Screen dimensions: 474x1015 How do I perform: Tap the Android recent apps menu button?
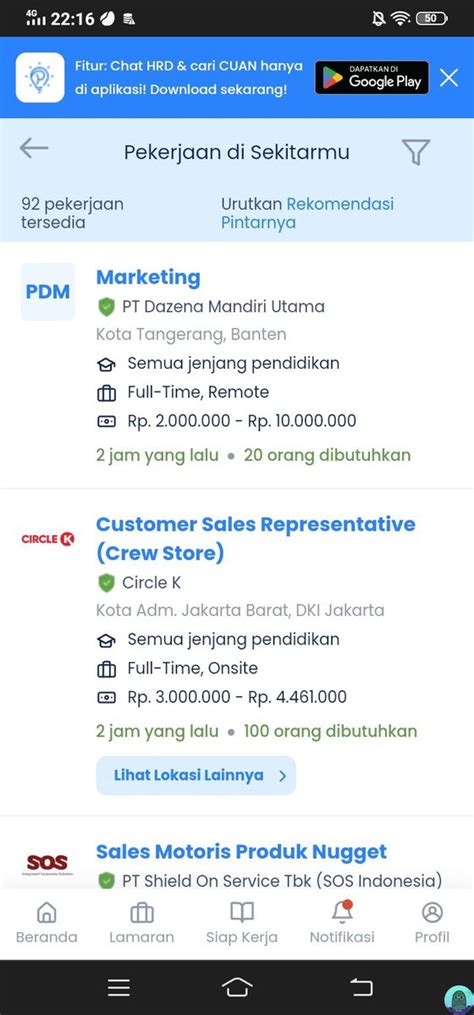(x=119, y=987)
